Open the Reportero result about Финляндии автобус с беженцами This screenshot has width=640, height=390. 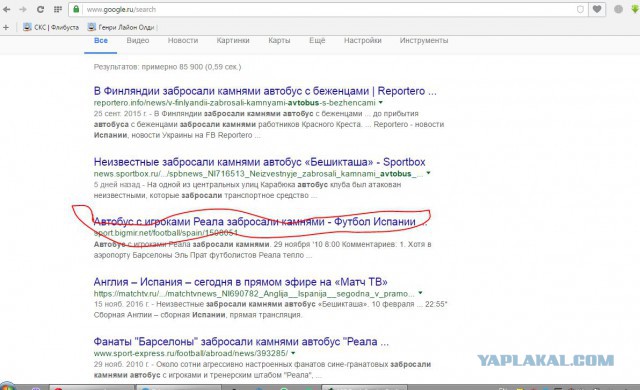tap(265, 91)
